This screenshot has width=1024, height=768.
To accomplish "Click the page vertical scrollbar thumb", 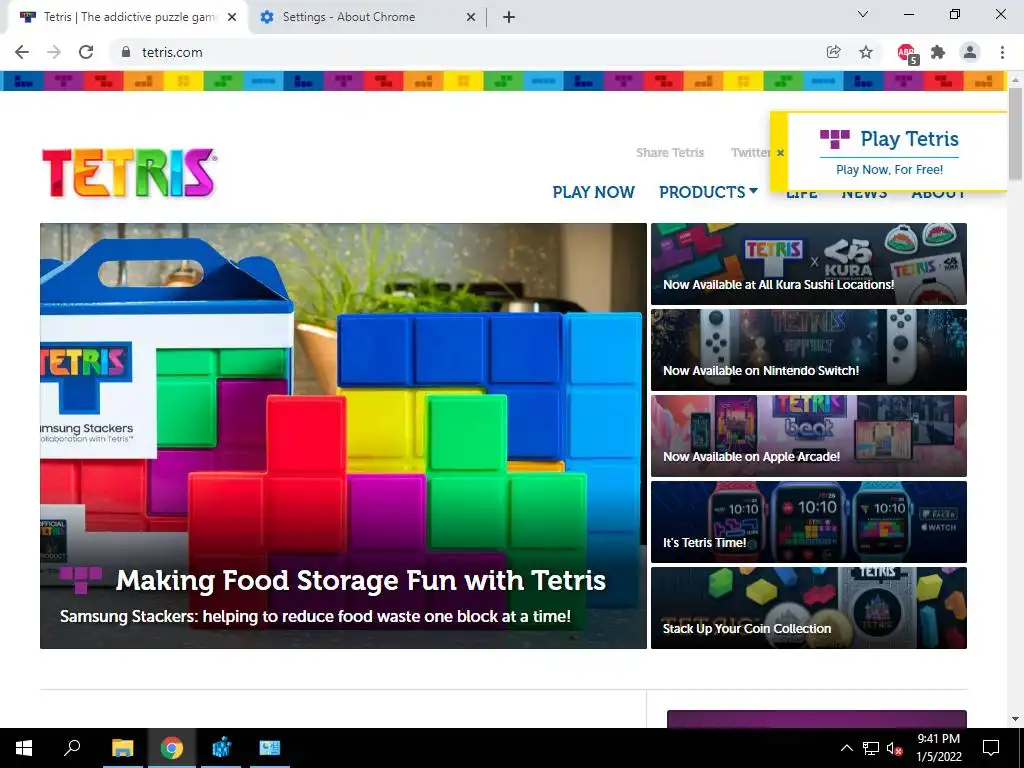I will [1015, 133].
